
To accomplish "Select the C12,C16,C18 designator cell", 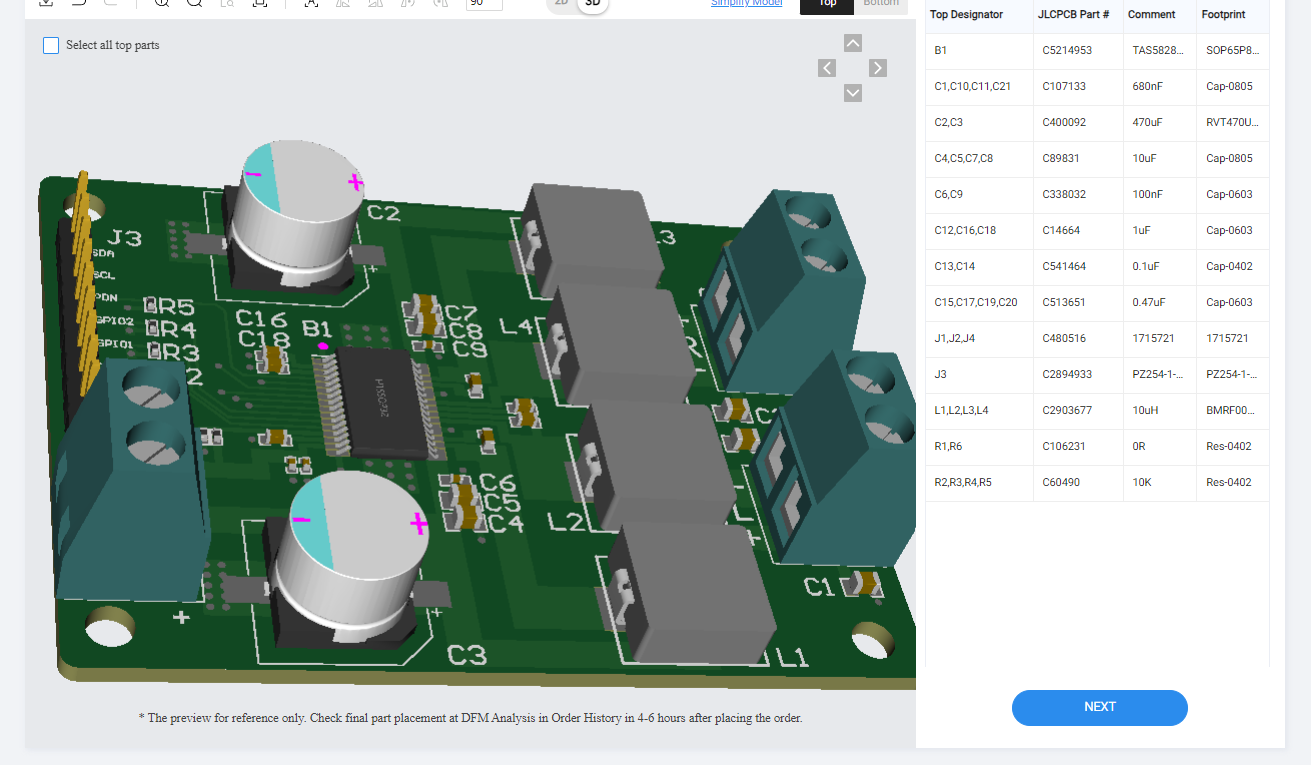I will pos(979,230).
